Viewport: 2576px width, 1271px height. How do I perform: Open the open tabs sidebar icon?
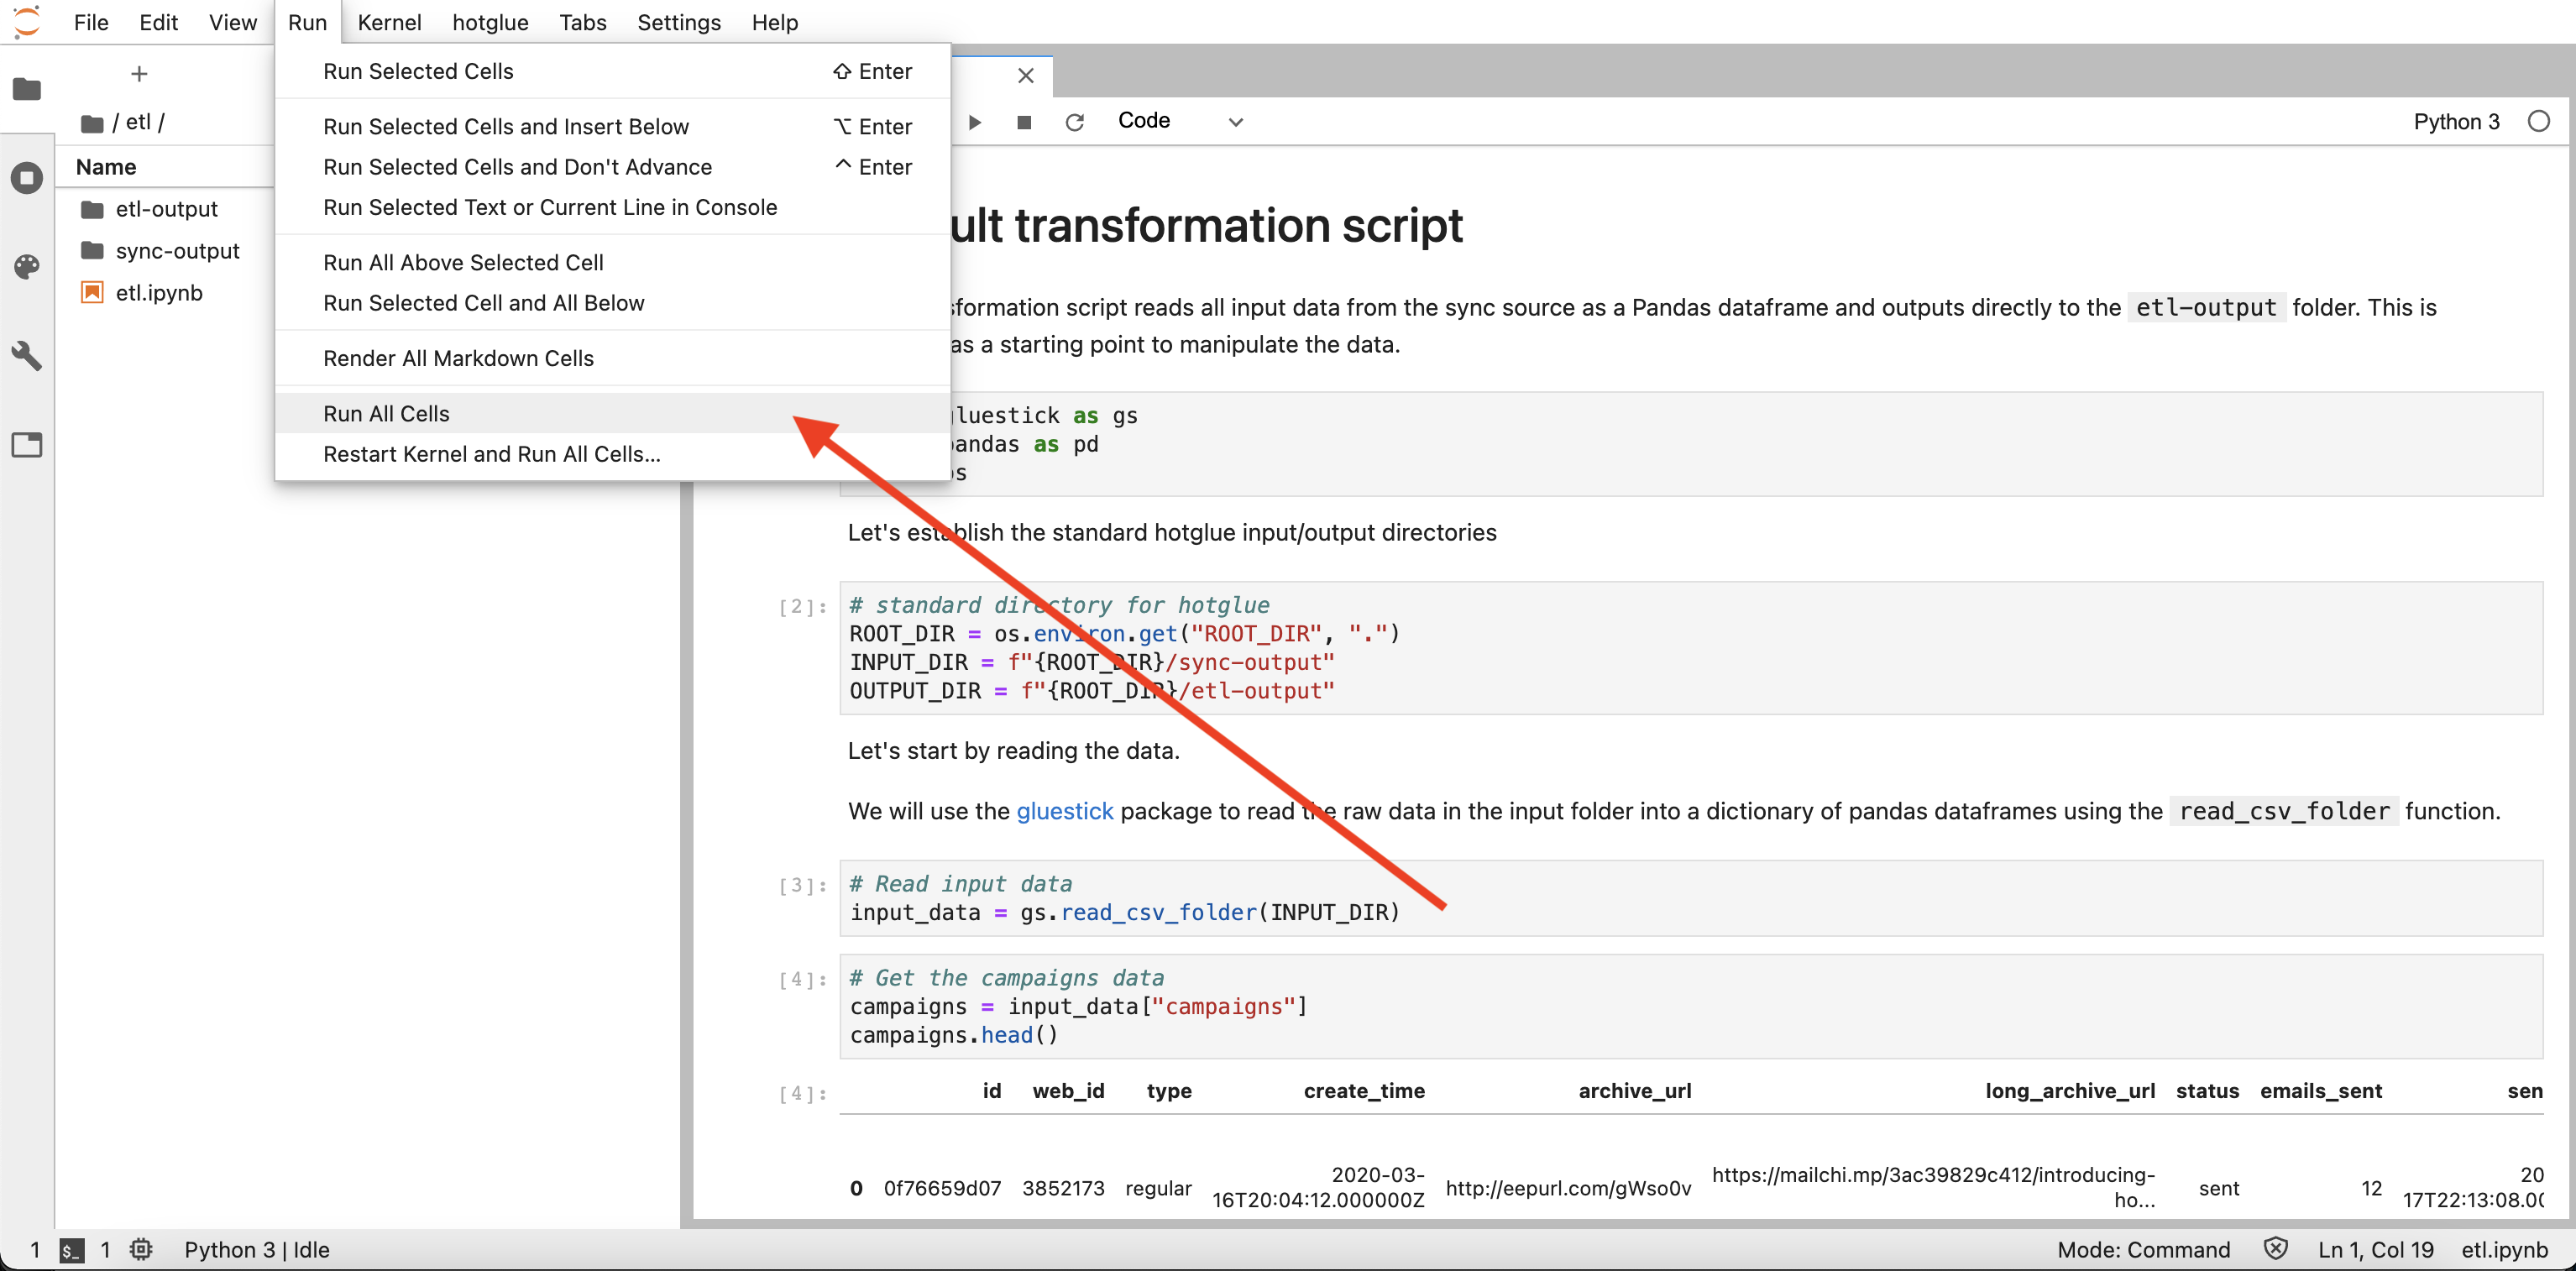coord(27,444)
